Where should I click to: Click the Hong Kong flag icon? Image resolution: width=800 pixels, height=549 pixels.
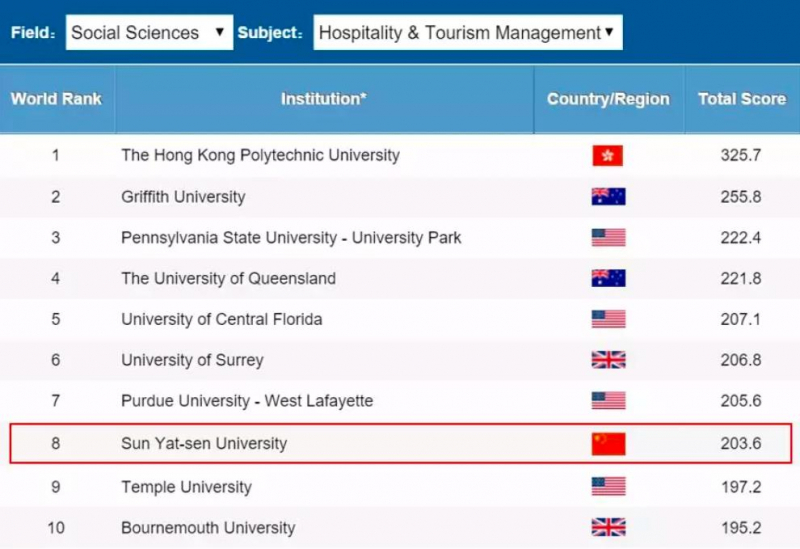[x=607, y=155]
